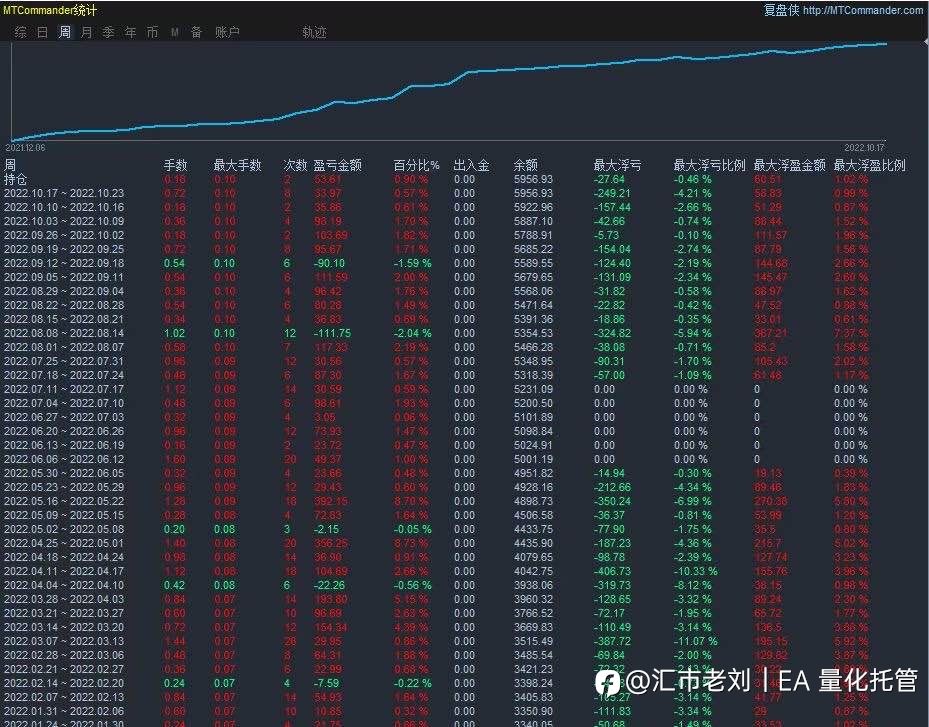Click the loss amount -7.59

pos(326,683)
